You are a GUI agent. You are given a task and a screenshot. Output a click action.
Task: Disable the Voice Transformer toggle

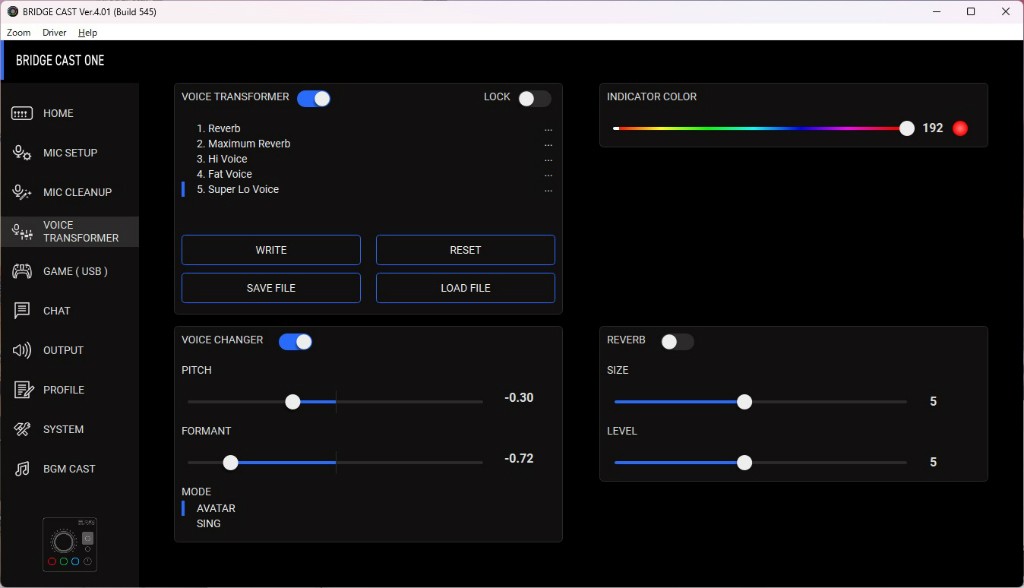314,98
